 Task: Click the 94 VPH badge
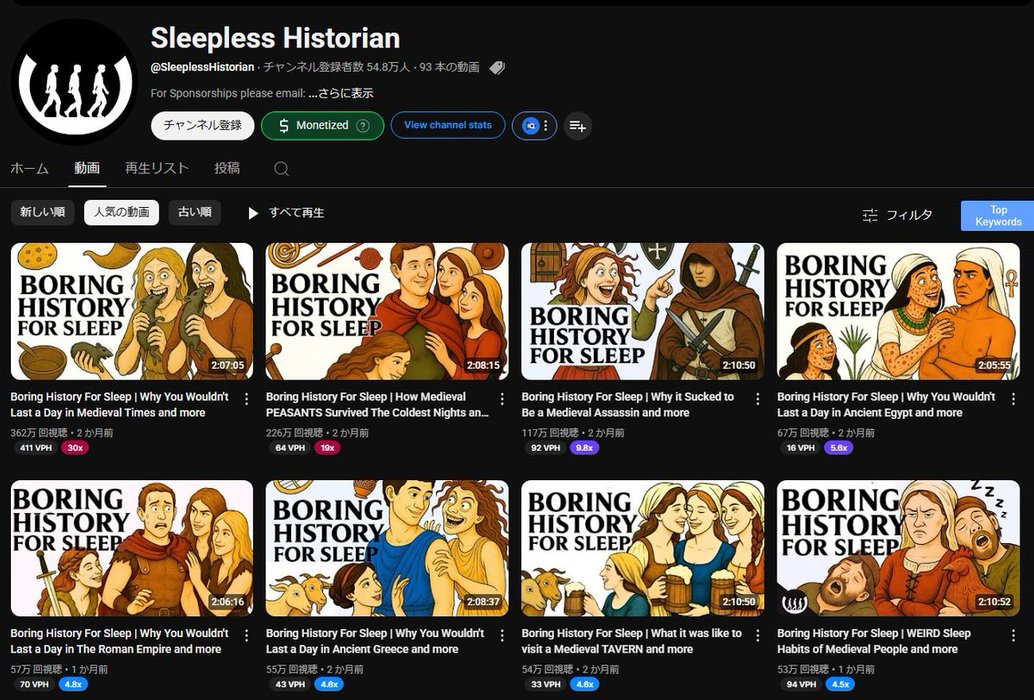pos(801,684)
